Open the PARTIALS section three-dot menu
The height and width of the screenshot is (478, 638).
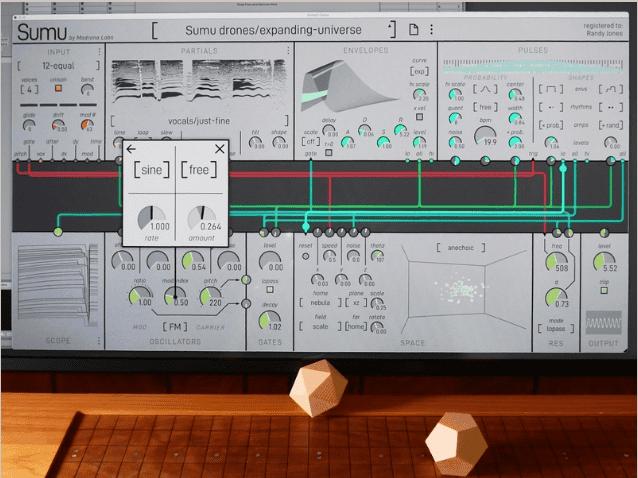288,50
